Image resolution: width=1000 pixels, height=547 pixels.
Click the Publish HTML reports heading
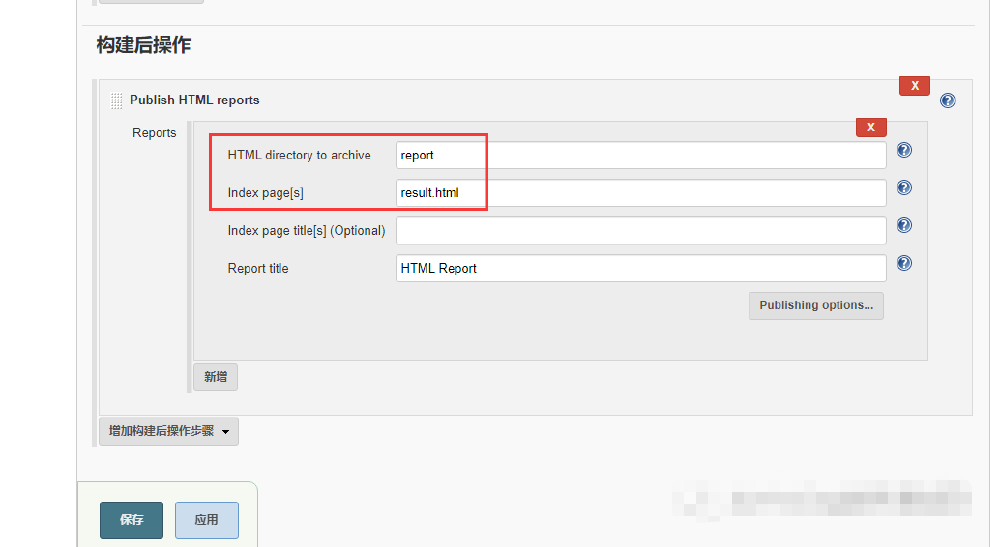point(195,100)
